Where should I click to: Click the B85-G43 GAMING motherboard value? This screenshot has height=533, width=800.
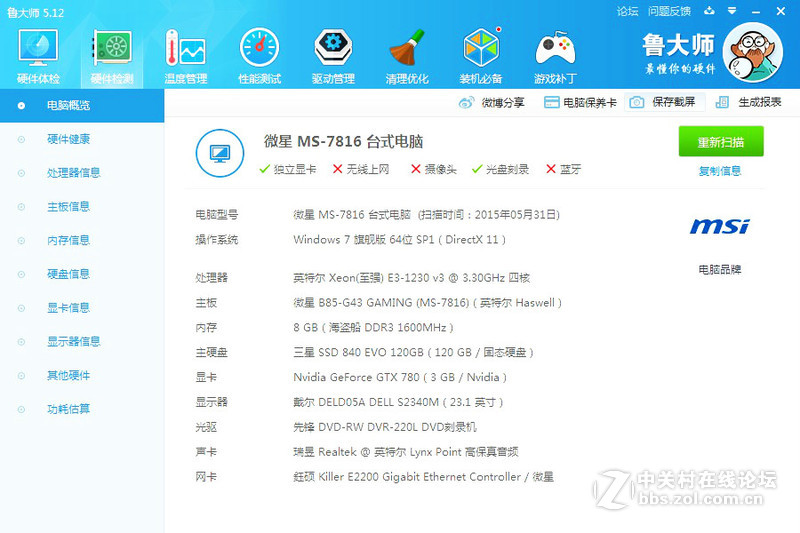click(x=428, y=302)
